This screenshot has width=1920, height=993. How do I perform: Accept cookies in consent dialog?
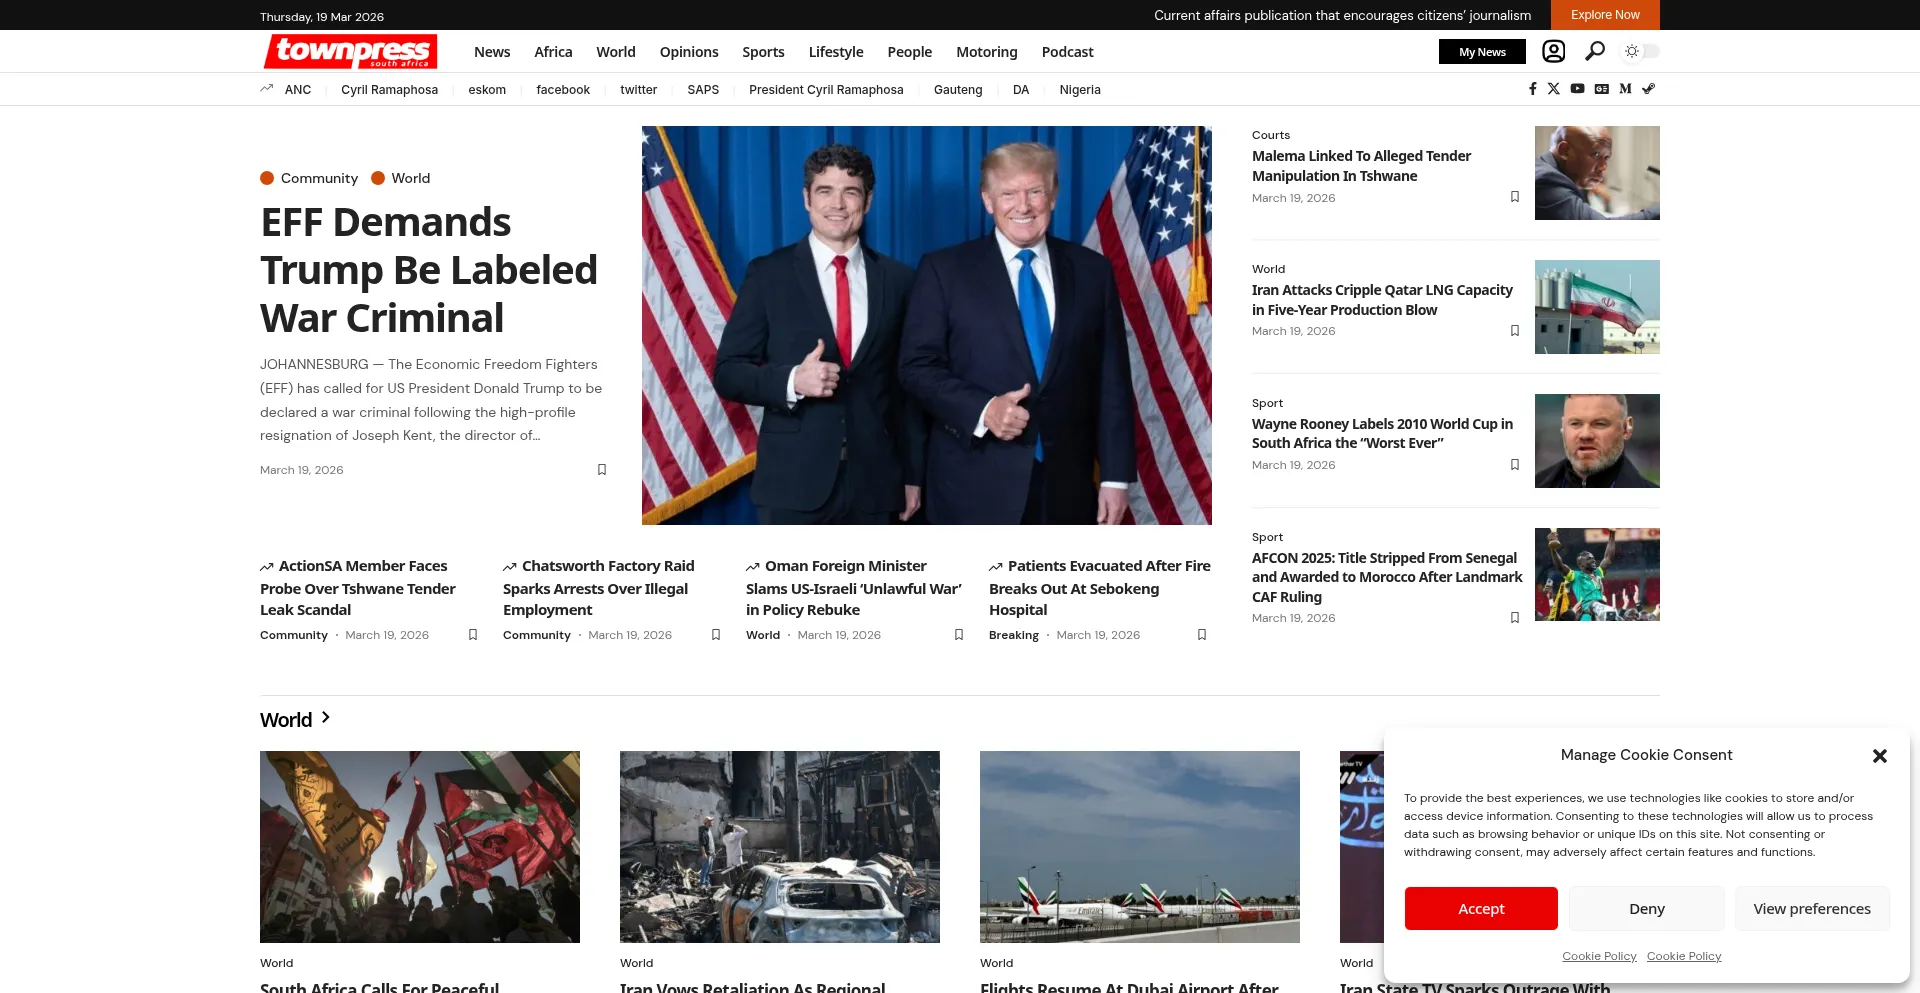click(1481, 908)
